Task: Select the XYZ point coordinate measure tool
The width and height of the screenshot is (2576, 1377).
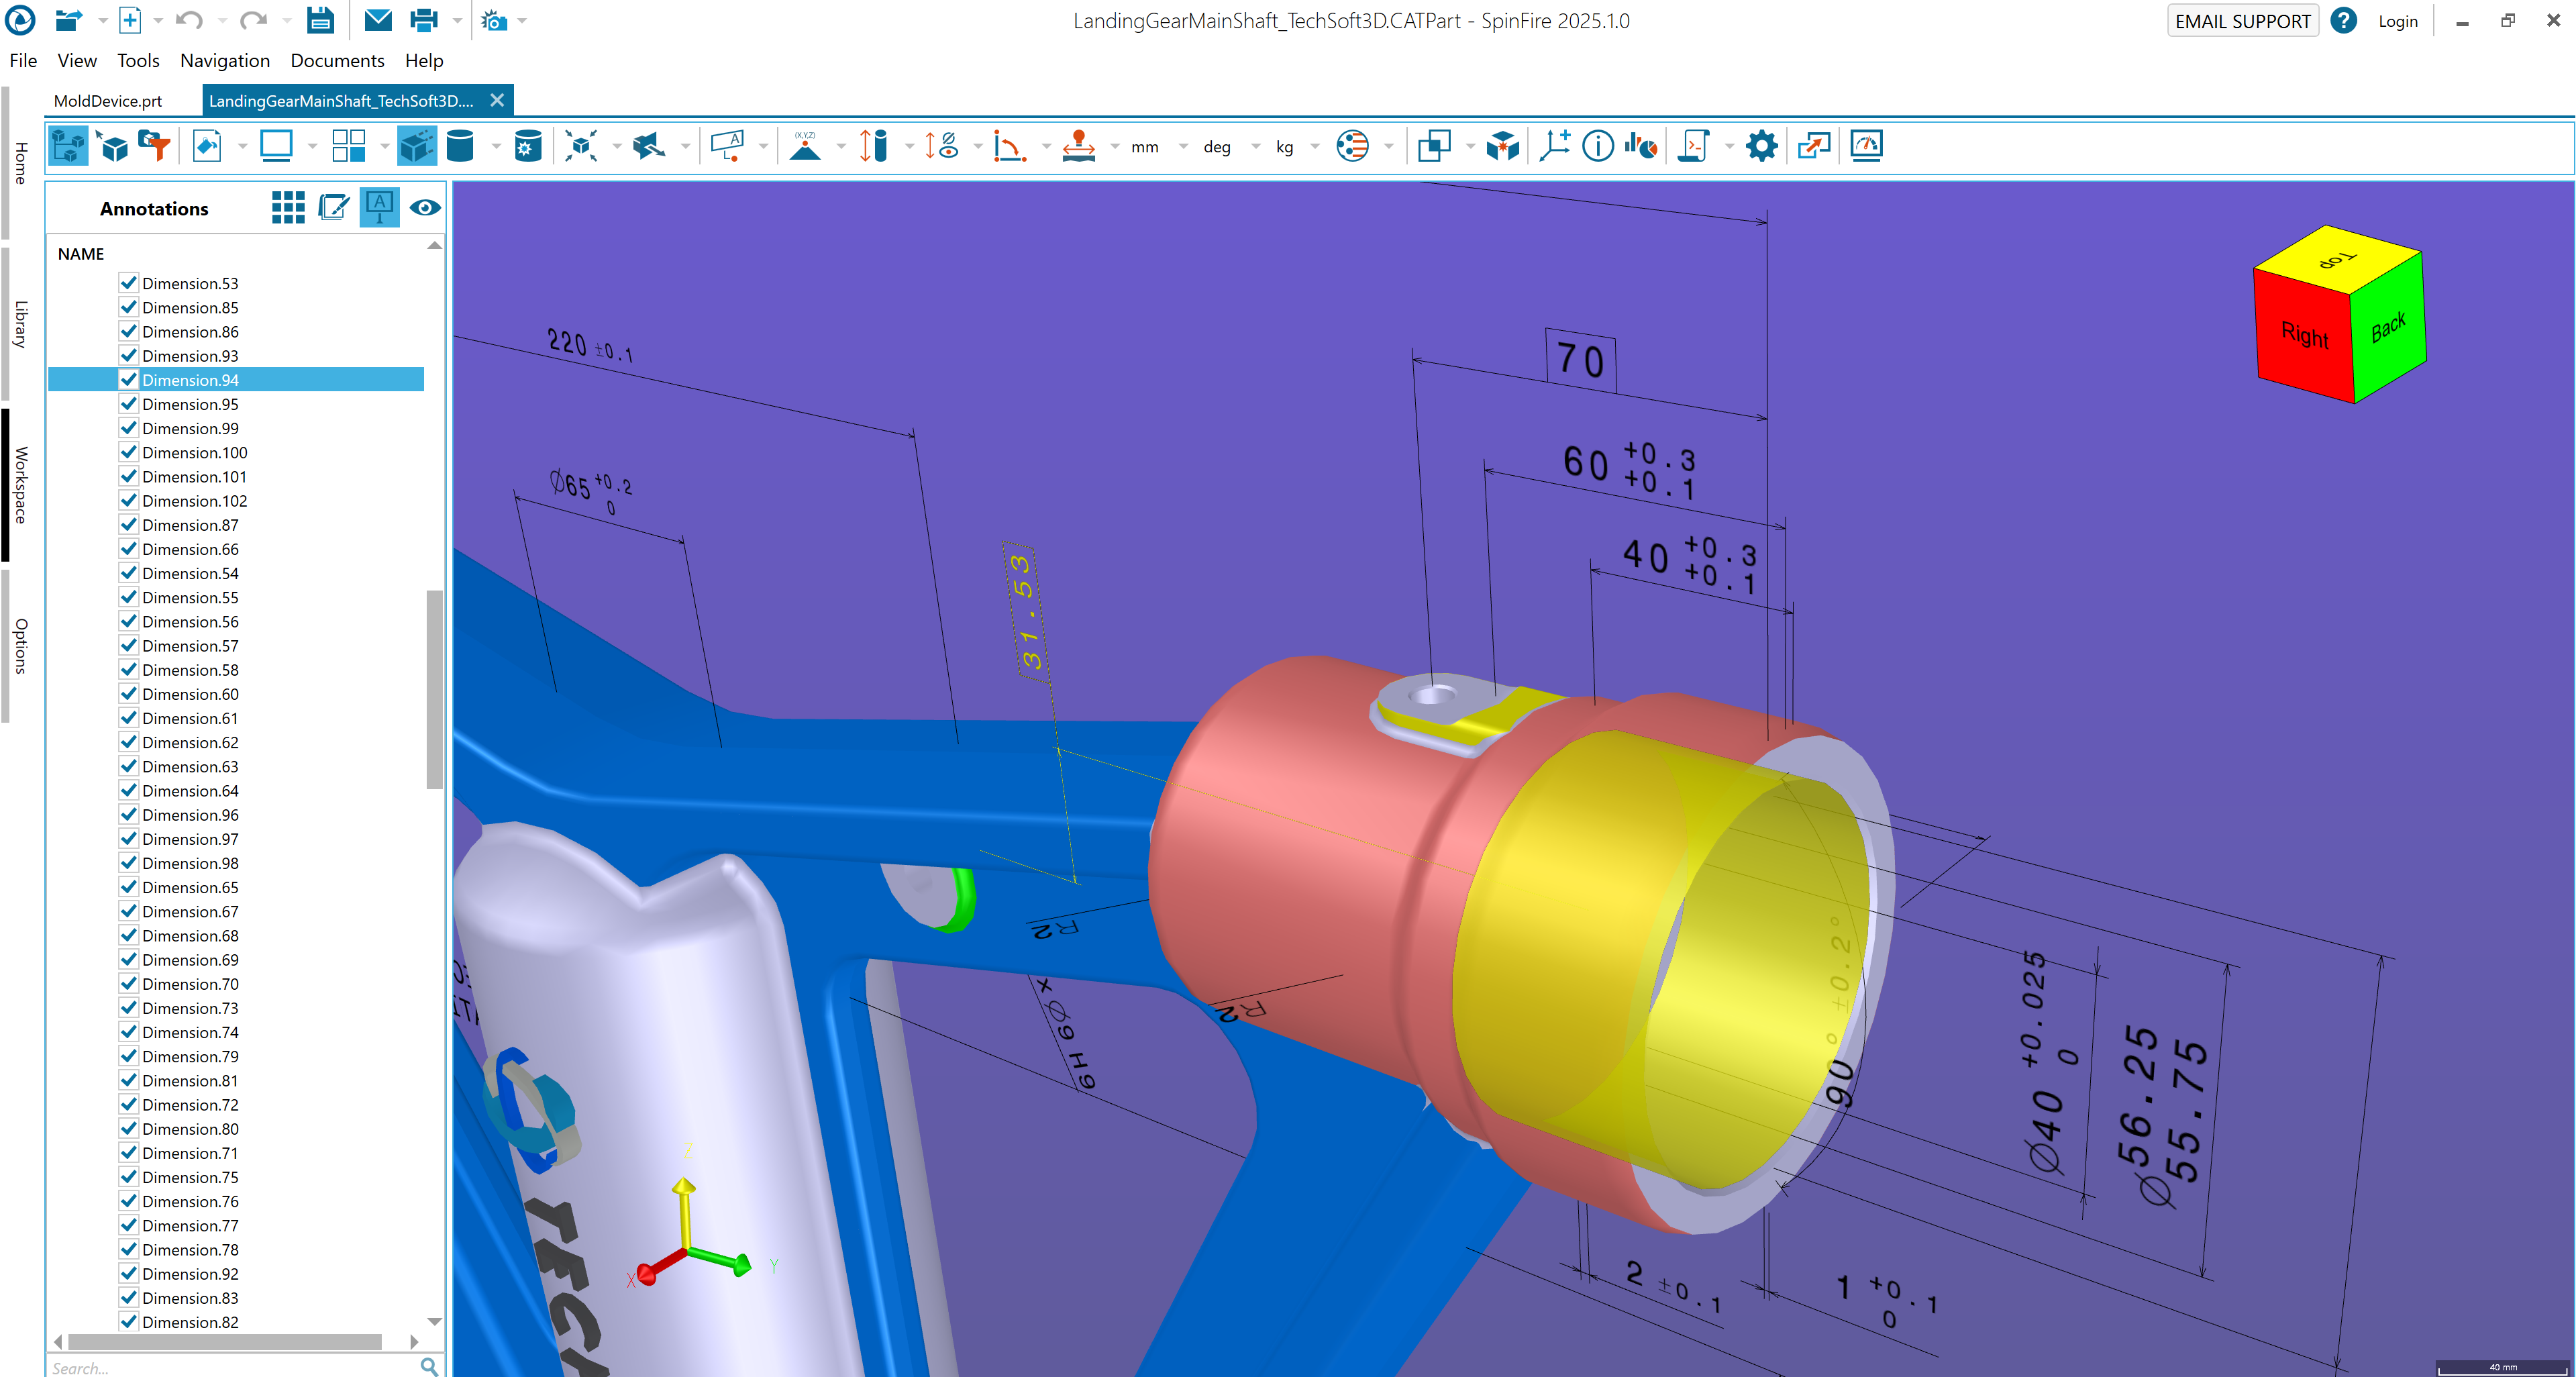Action: tap(805, 146)
